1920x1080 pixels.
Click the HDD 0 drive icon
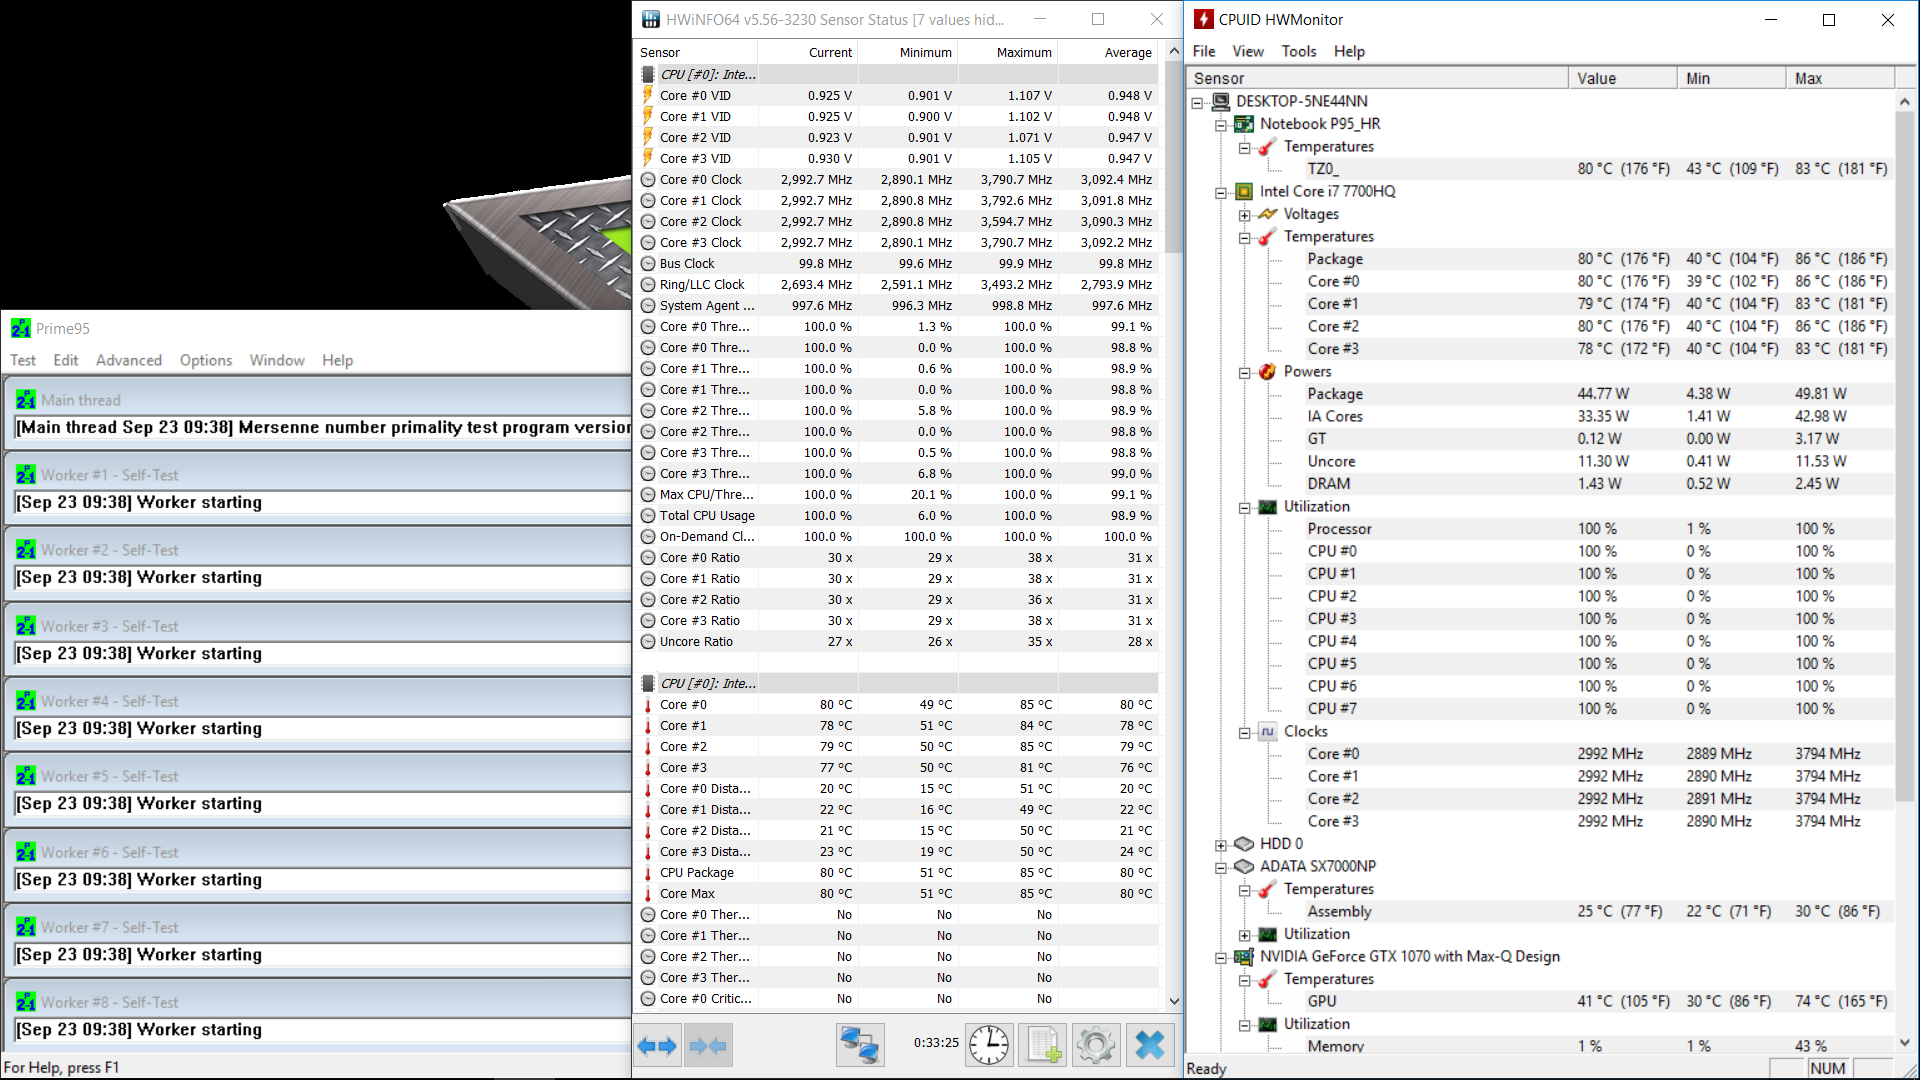click(x=1244, y=844)
